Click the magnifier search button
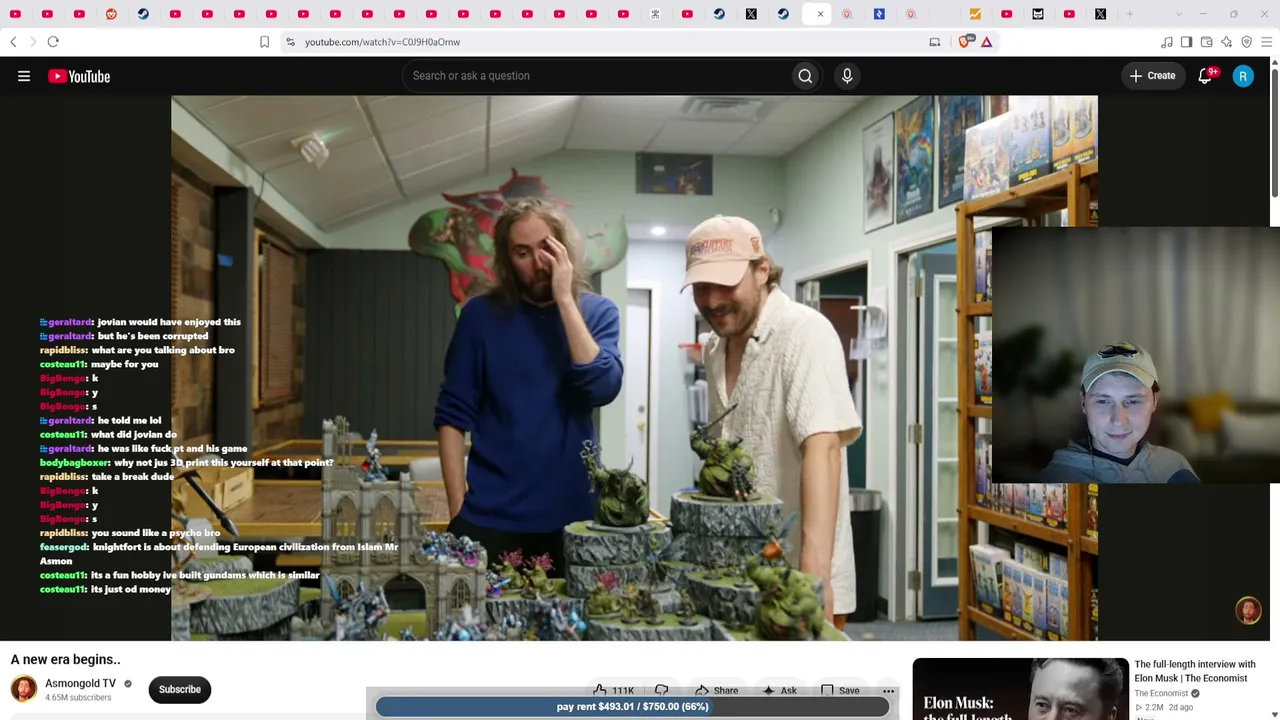This screenshot has height=720, width=1280. tap(805, 76)
